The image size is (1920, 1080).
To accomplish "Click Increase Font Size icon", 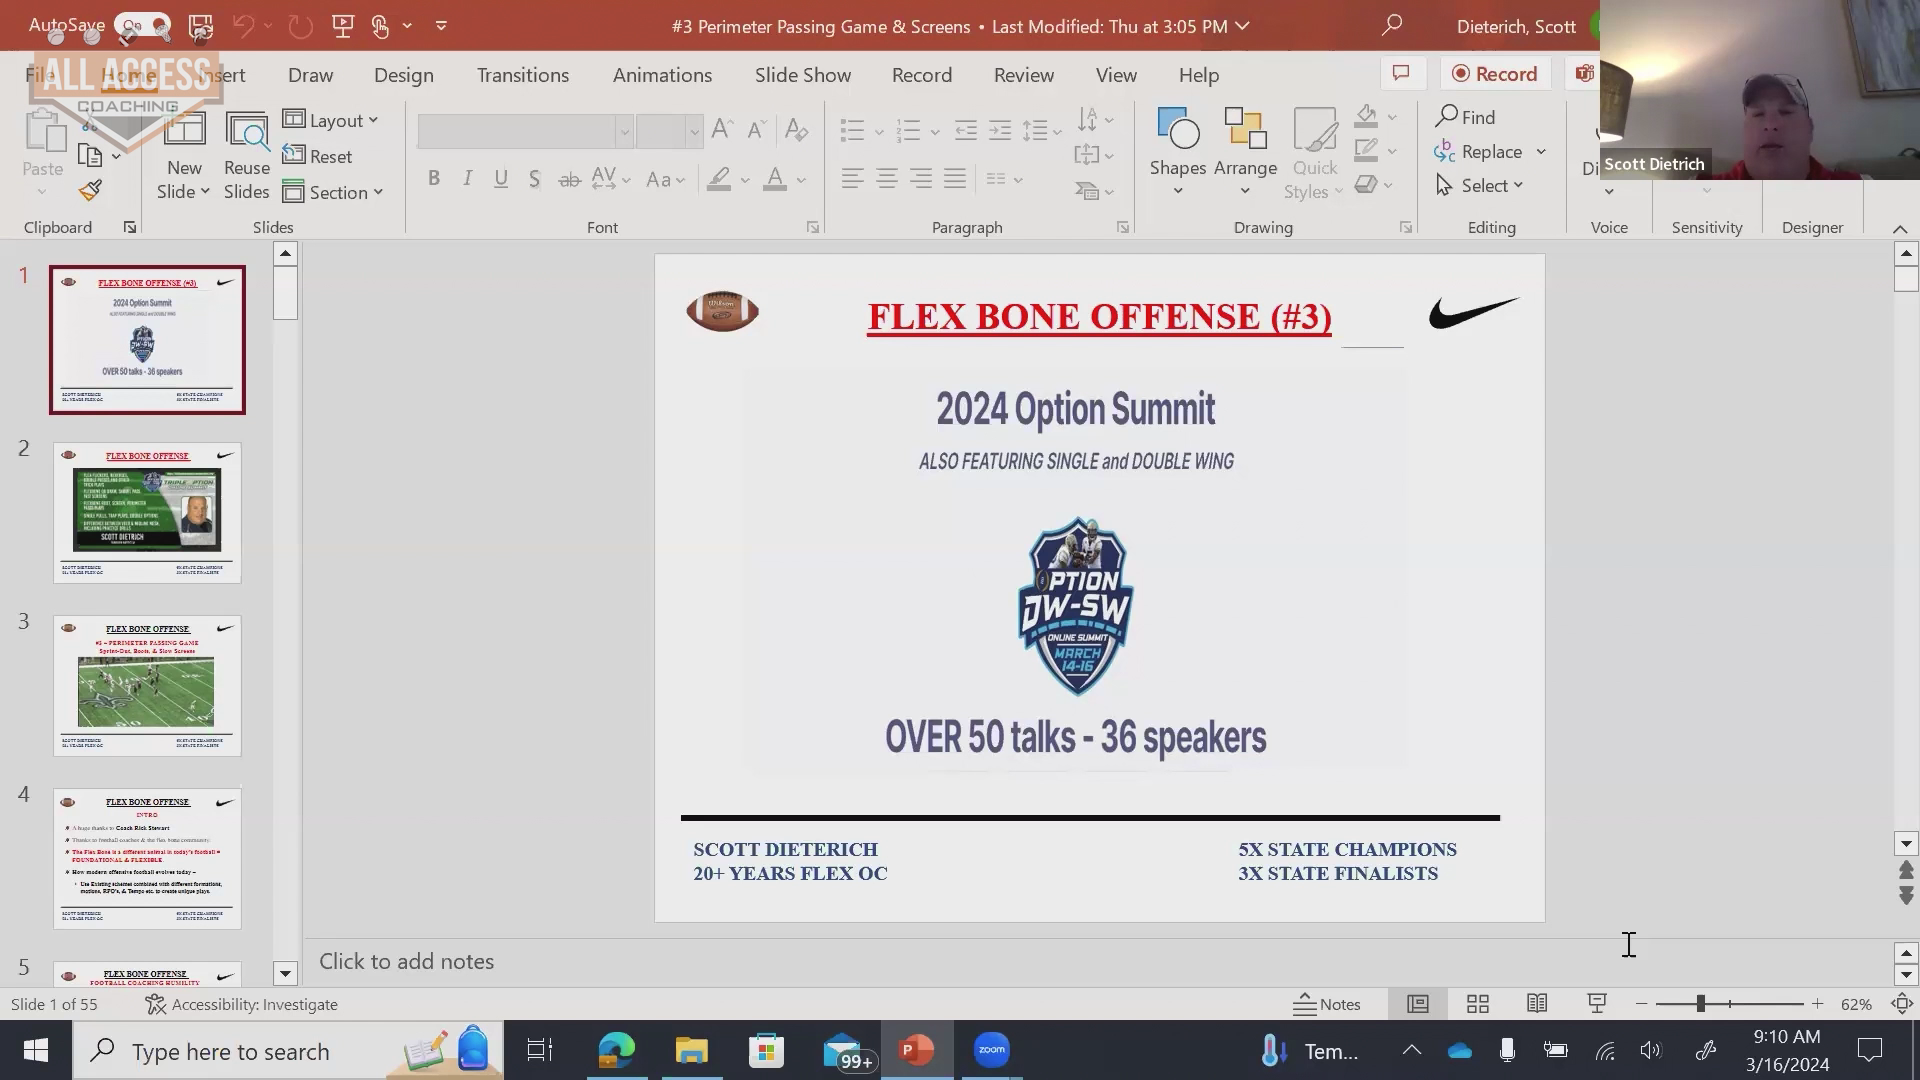I will point(722,129).
